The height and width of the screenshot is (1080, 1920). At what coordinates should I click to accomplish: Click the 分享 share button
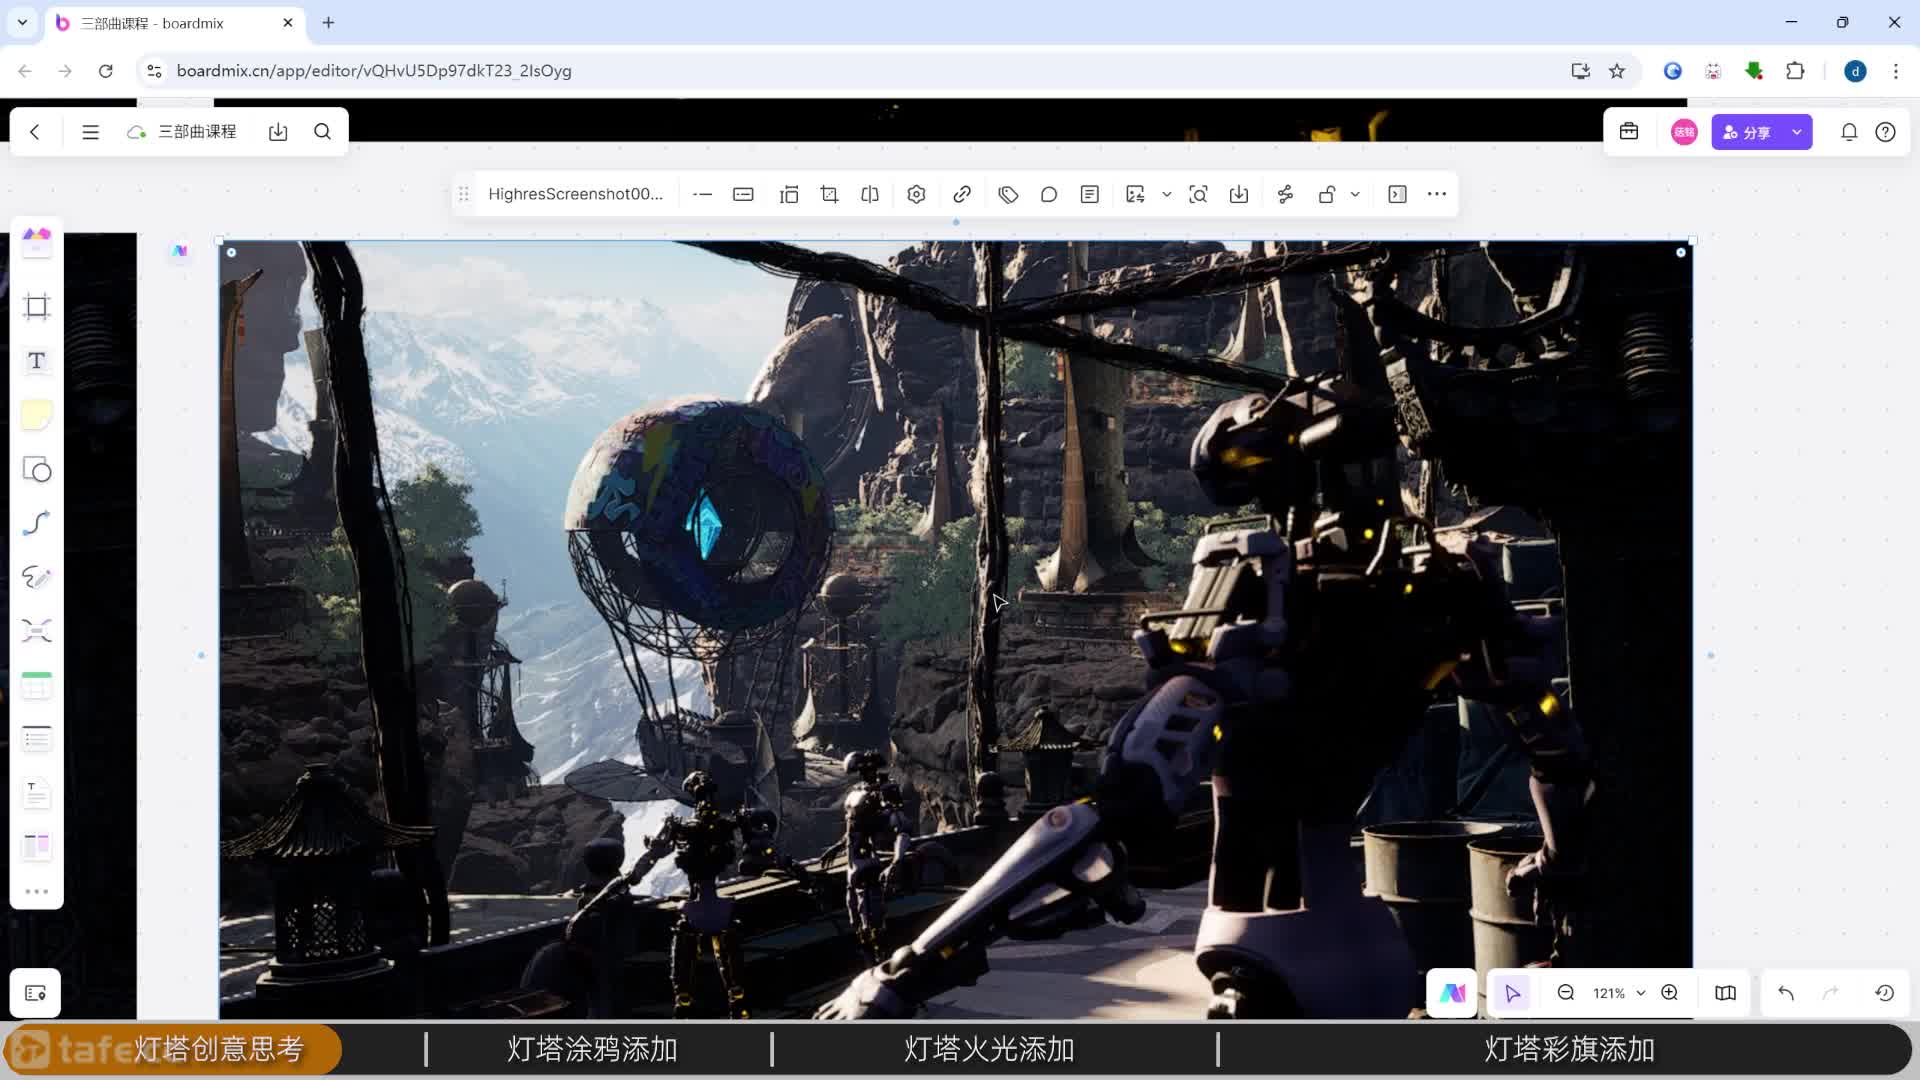[x=1748, y=132]
